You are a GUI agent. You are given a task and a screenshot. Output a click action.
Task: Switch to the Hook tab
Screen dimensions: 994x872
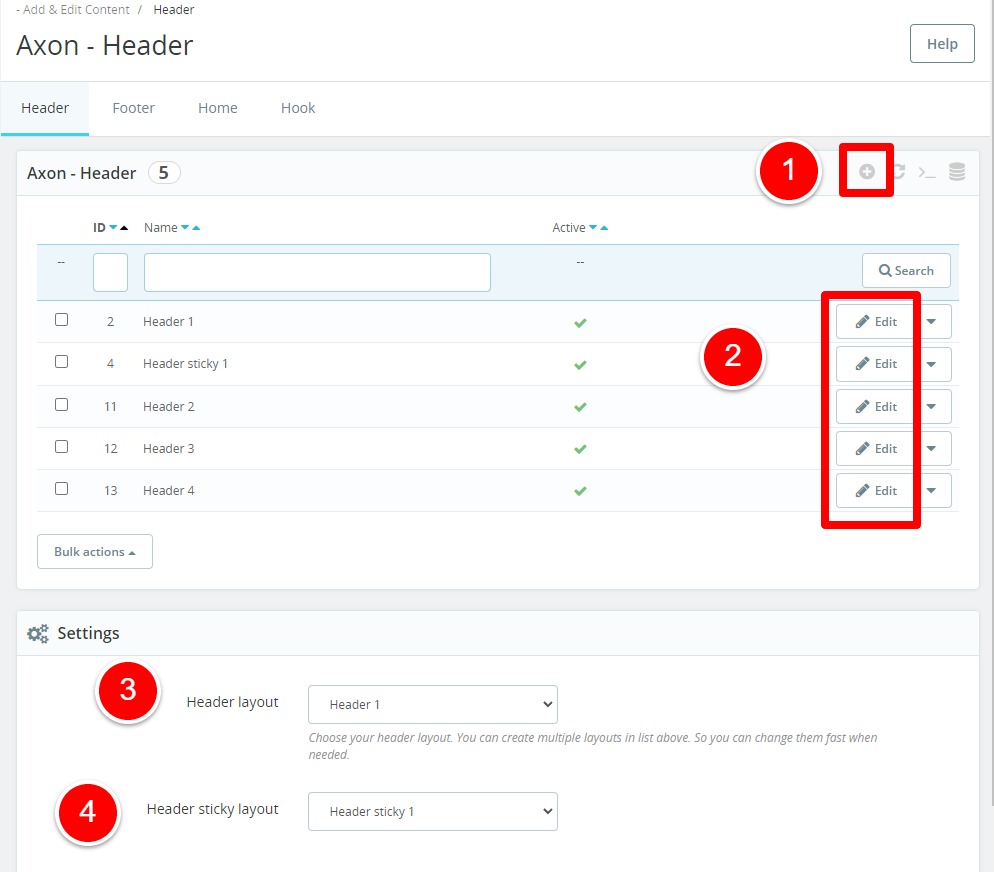[298, 108]
